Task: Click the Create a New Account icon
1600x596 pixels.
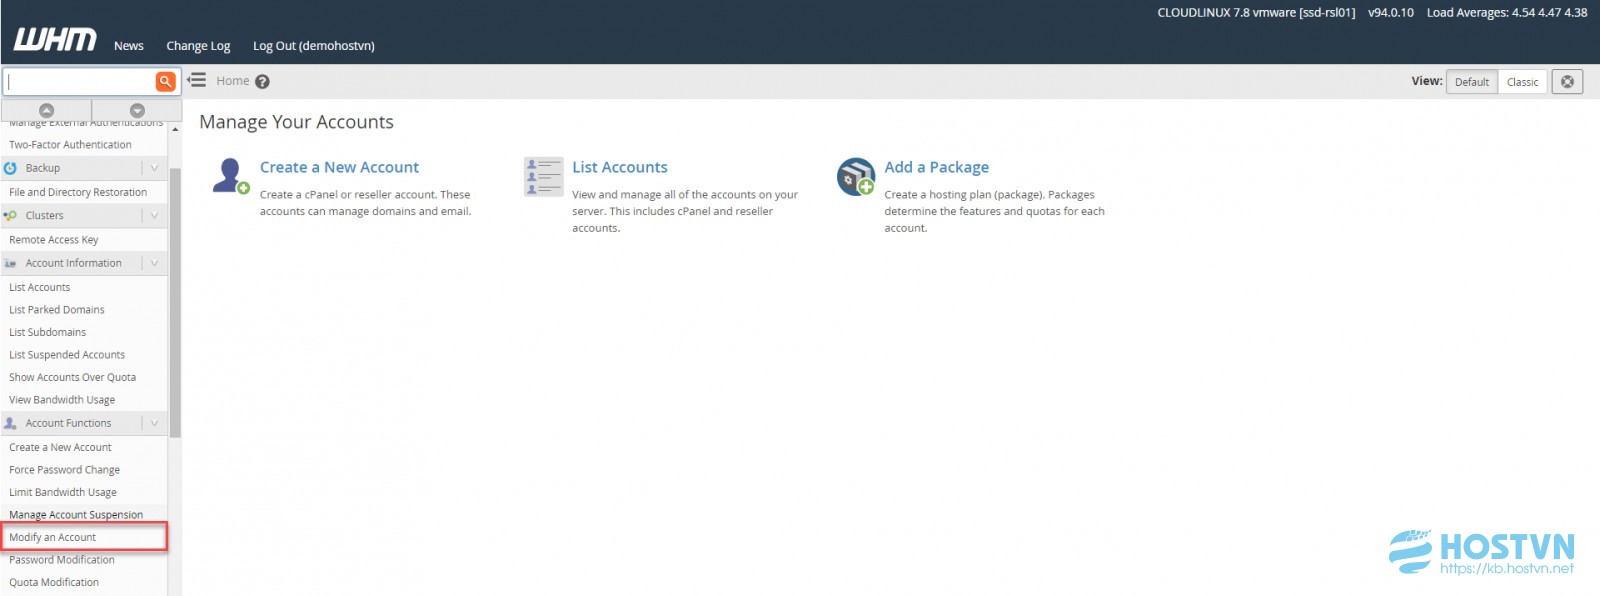Action: [x=231, y=177]
